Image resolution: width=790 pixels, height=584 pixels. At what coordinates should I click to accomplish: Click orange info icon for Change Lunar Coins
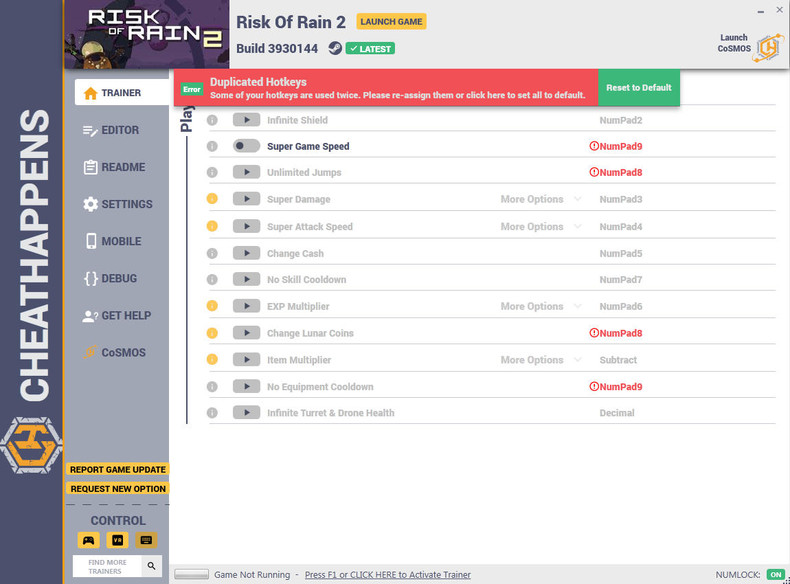(x=212, y=333)
